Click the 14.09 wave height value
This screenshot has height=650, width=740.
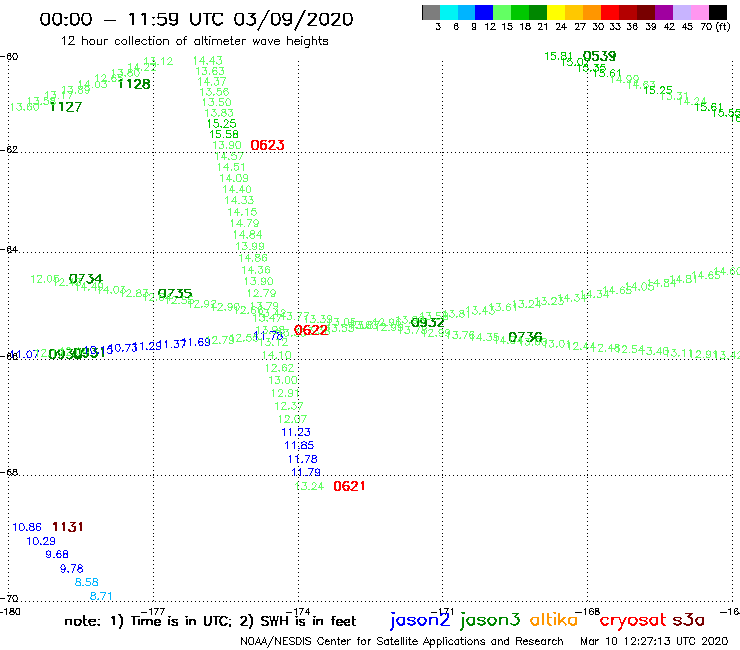click(234, 178)
